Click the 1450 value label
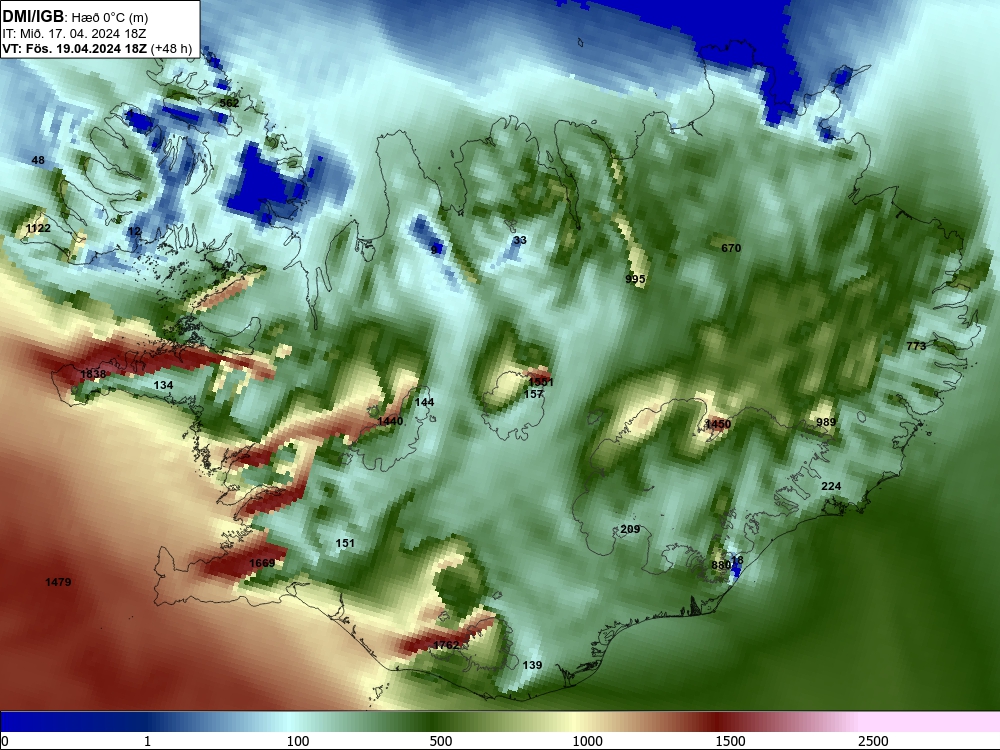The image size is (1000, 750). click(718, 424)
